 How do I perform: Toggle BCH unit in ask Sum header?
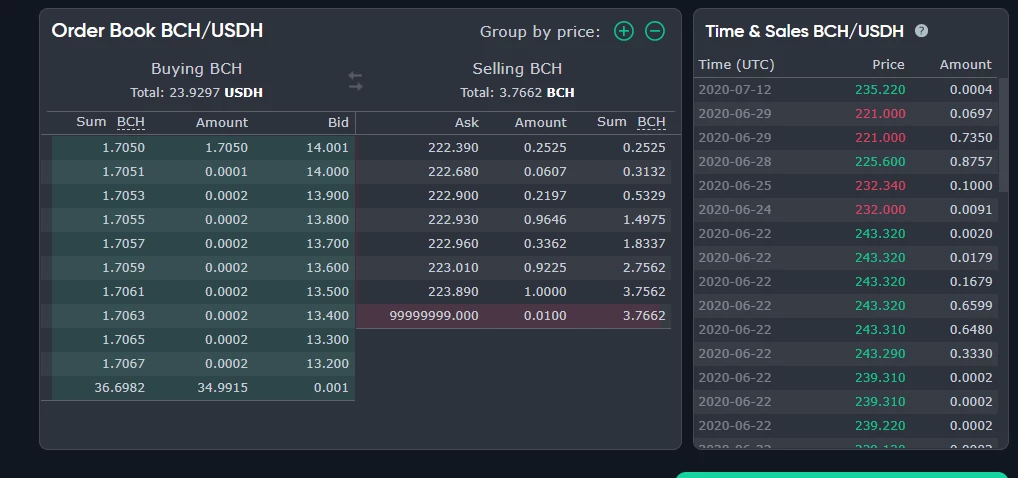click(651, 122)
